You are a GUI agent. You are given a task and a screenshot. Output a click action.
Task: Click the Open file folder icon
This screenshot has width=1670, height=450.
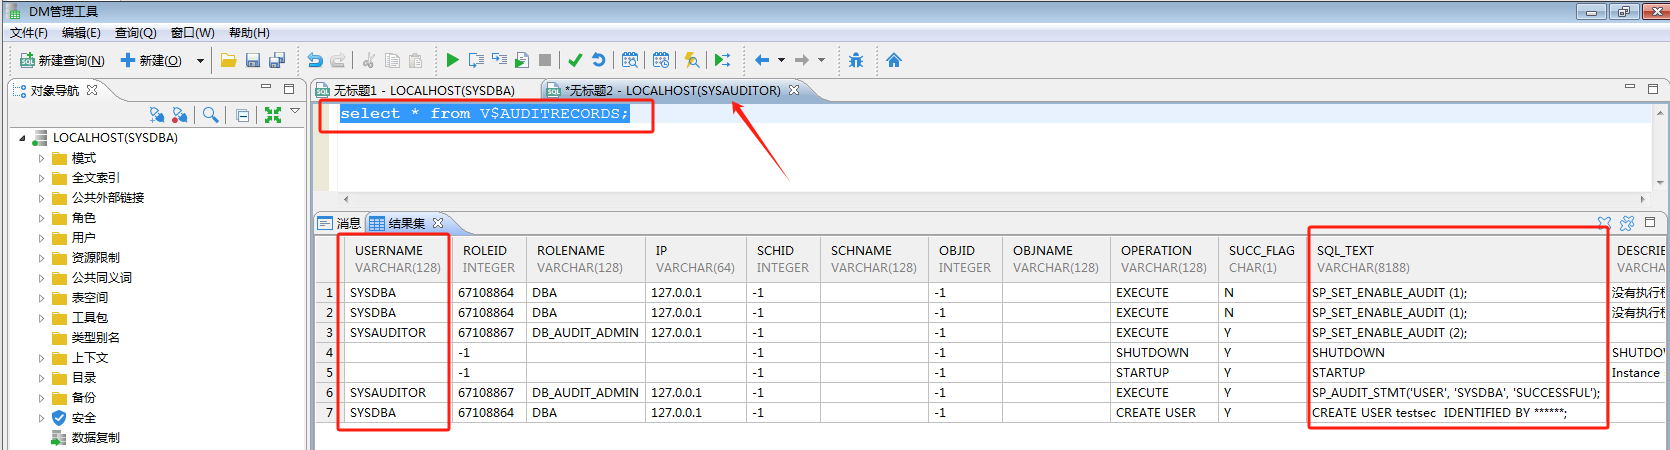coord(228,60)
